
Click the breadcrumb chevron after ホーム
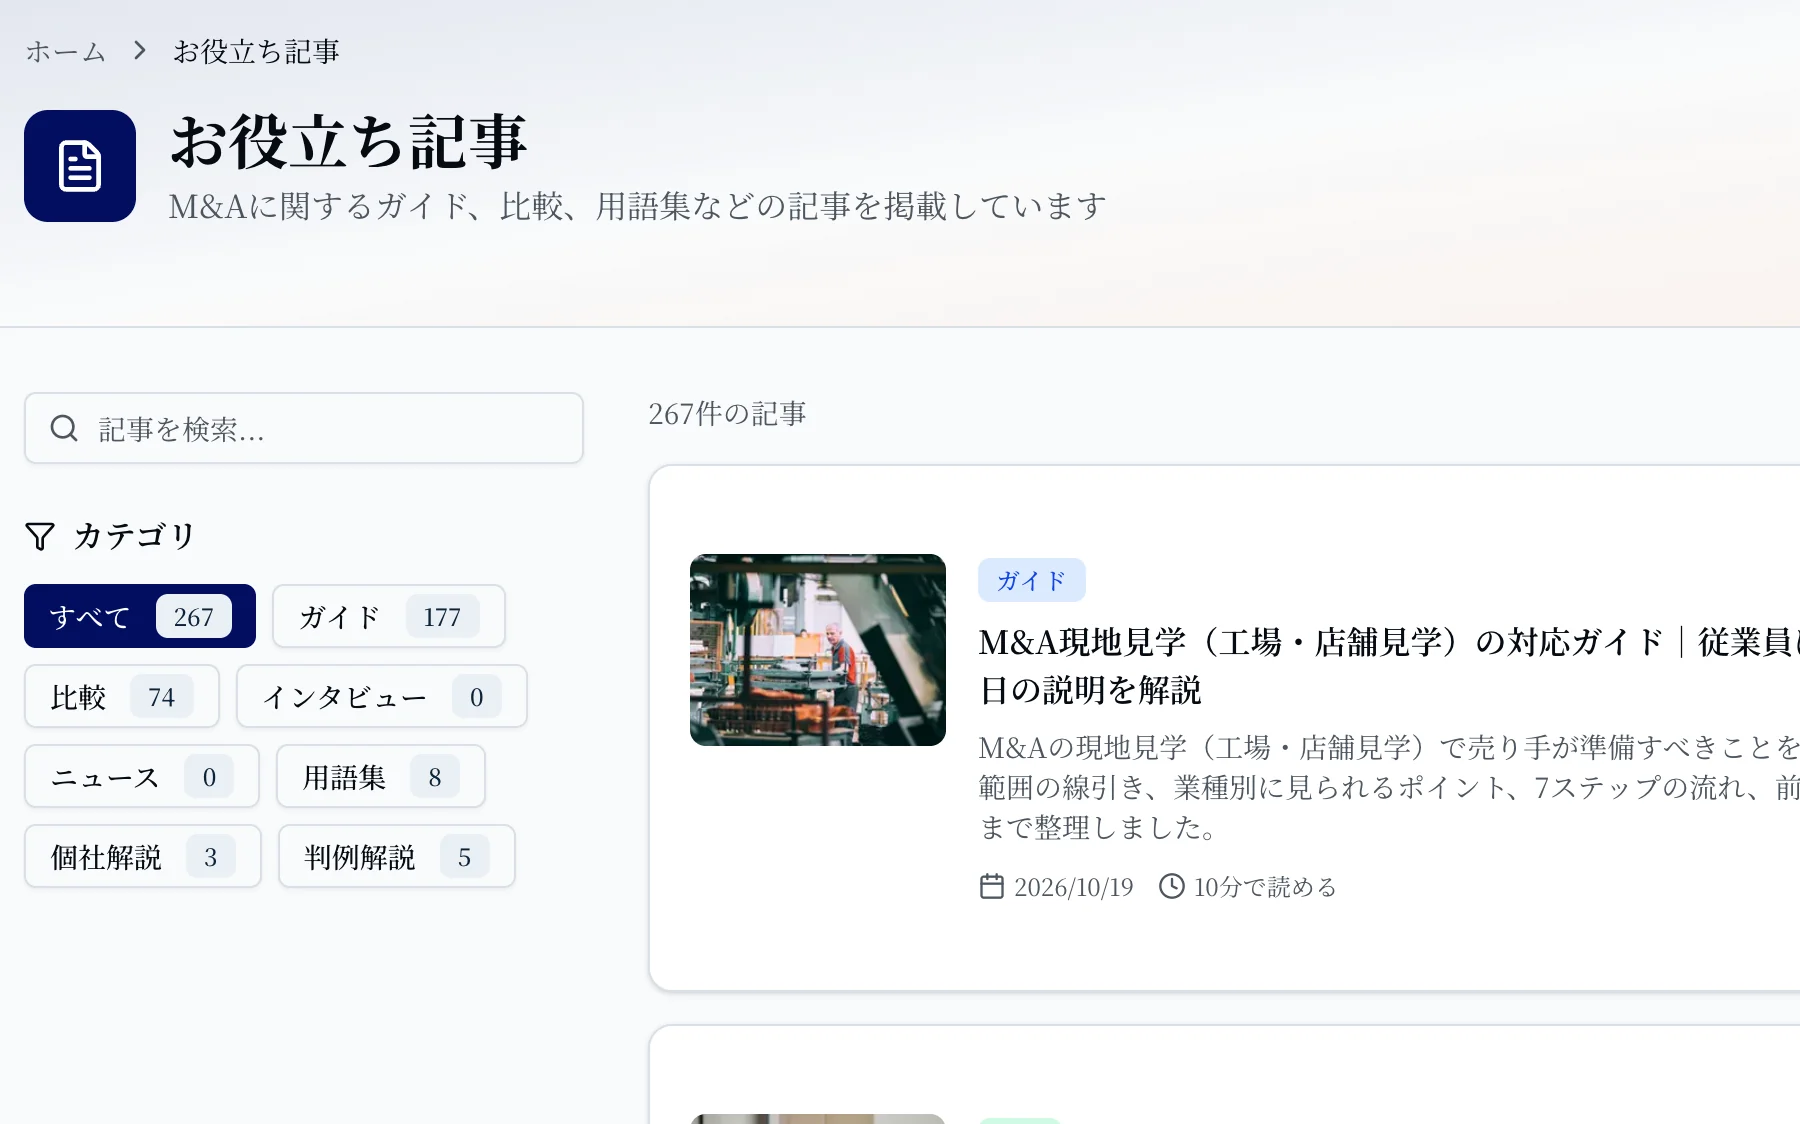click(x=140, y=50)
